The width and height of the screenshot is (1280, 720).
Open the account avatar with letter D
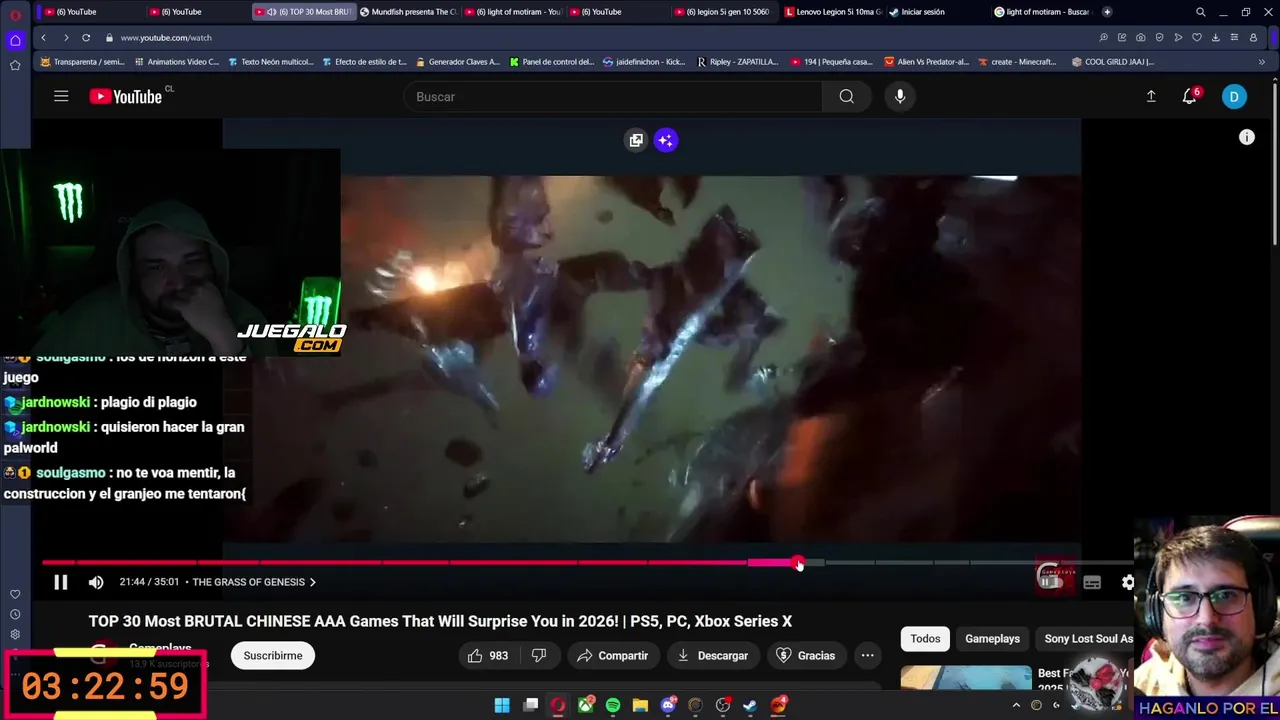pos(1234,97)
